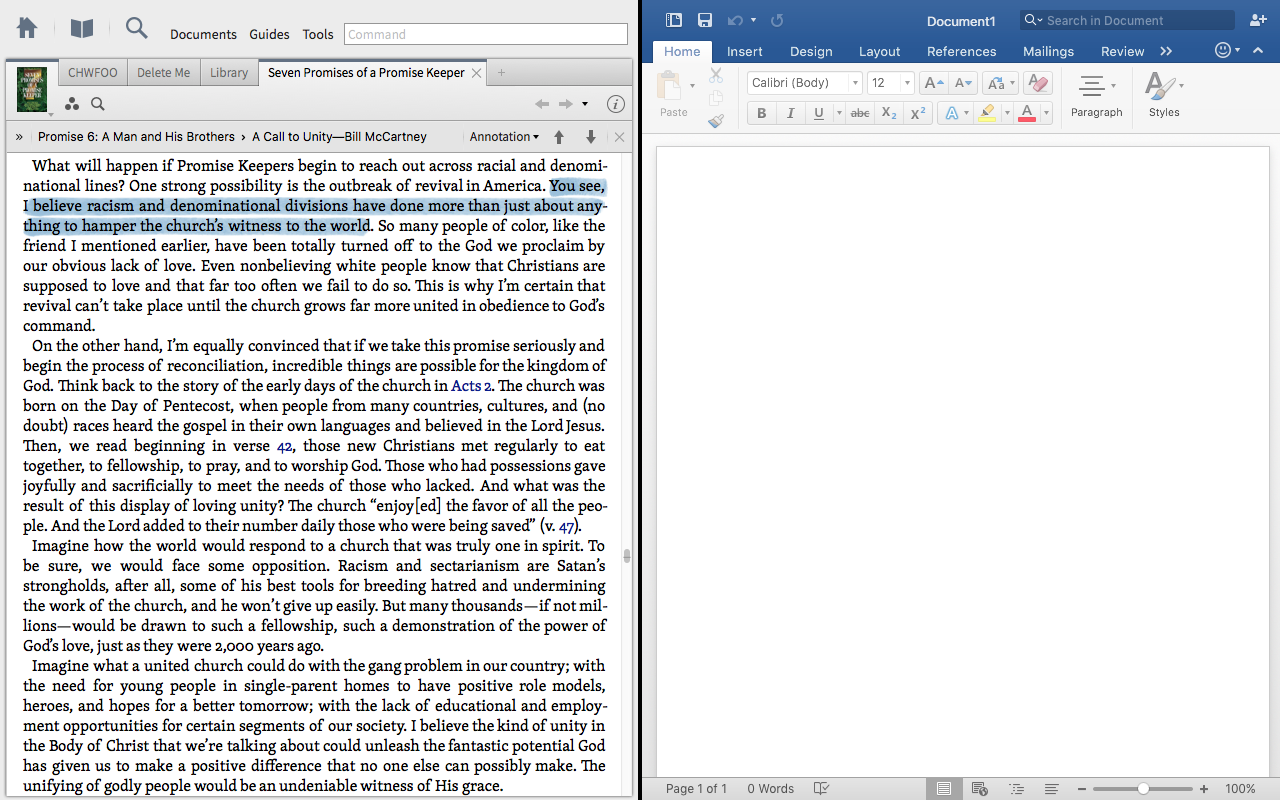Open the Guides menu in Logos
Image resolution: width=1280 pixels, height=800 pixels.
pyautogui.click(x=270, y=34)
